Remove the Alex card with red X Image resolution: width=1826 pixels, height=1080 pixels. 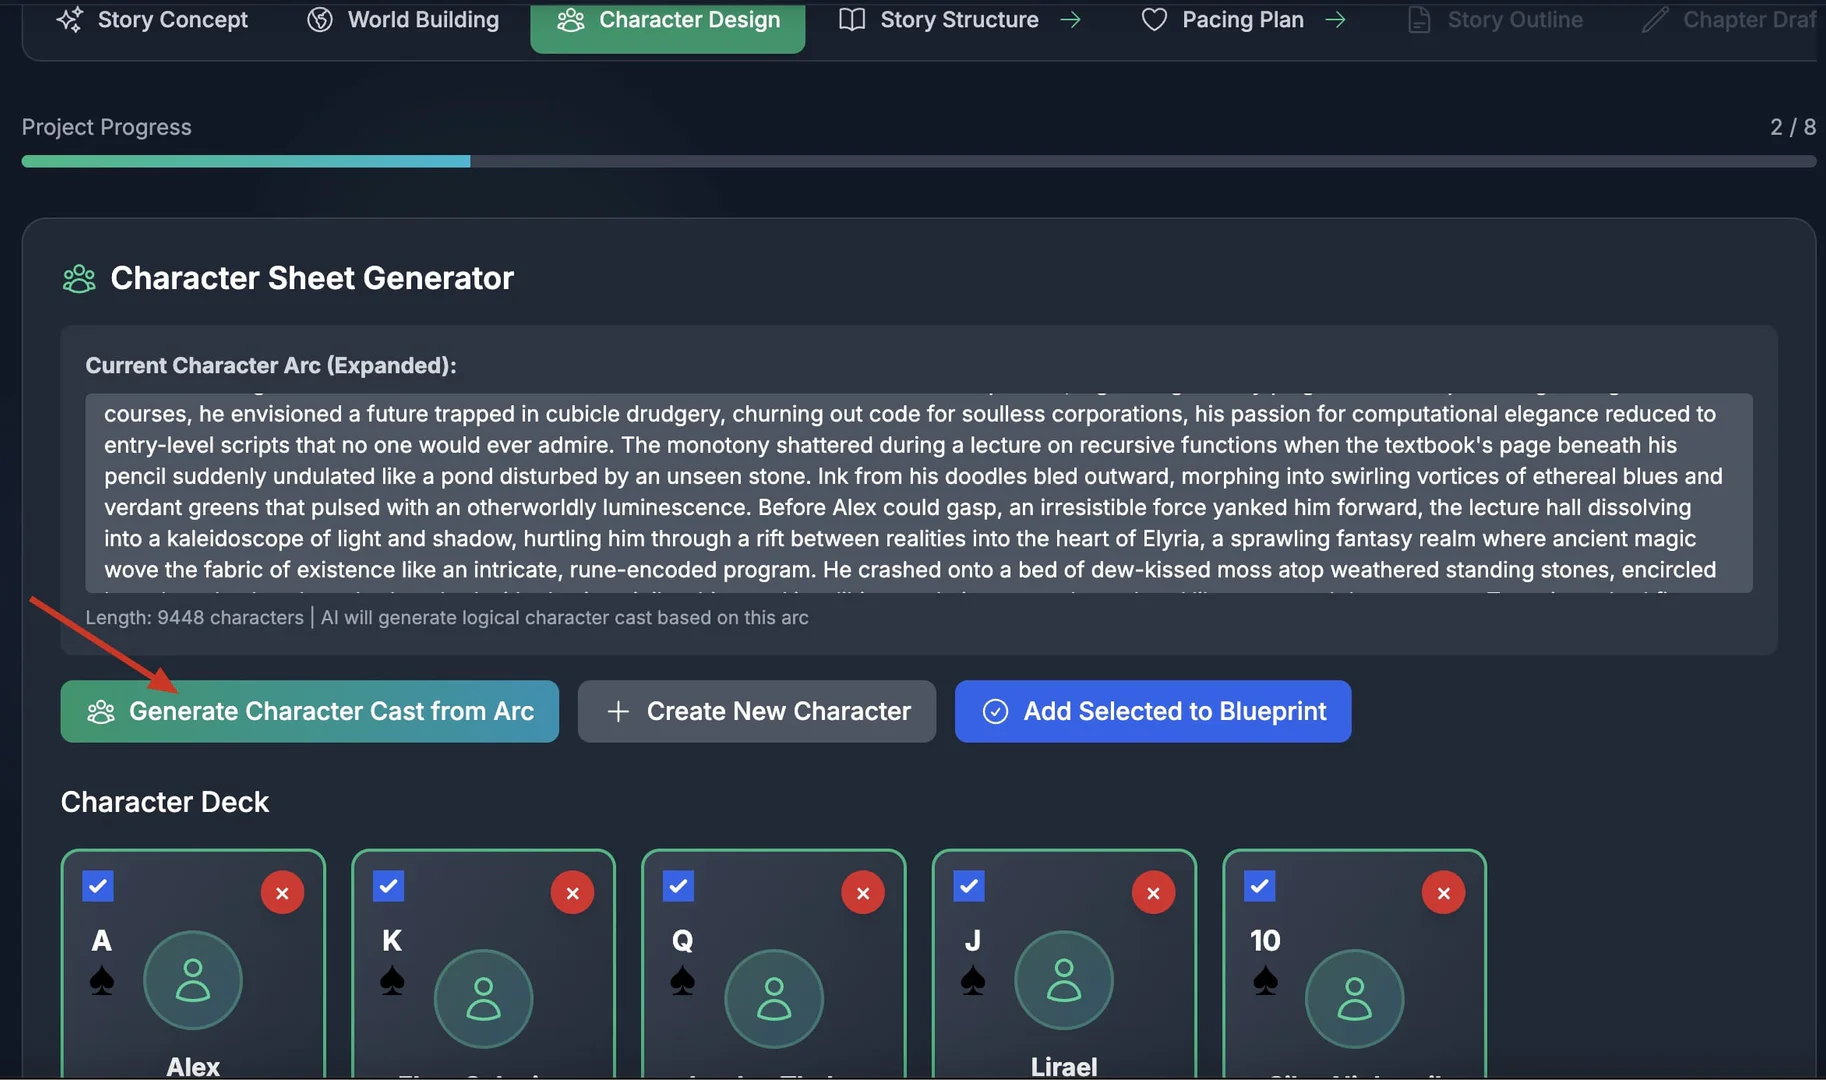282,893
